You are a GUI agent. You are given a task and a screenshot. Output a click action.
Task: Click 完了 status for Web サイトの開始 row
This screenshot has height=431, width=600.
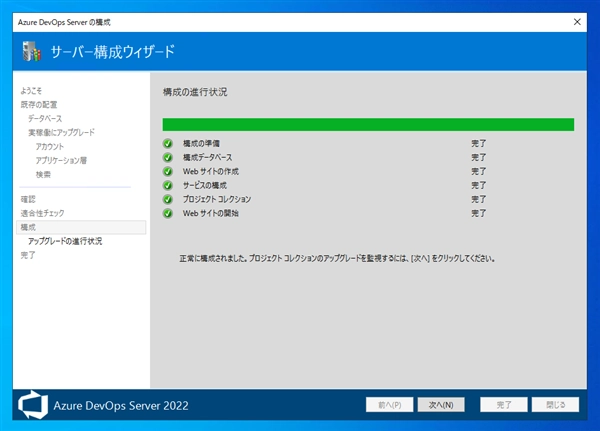point(478,213)
